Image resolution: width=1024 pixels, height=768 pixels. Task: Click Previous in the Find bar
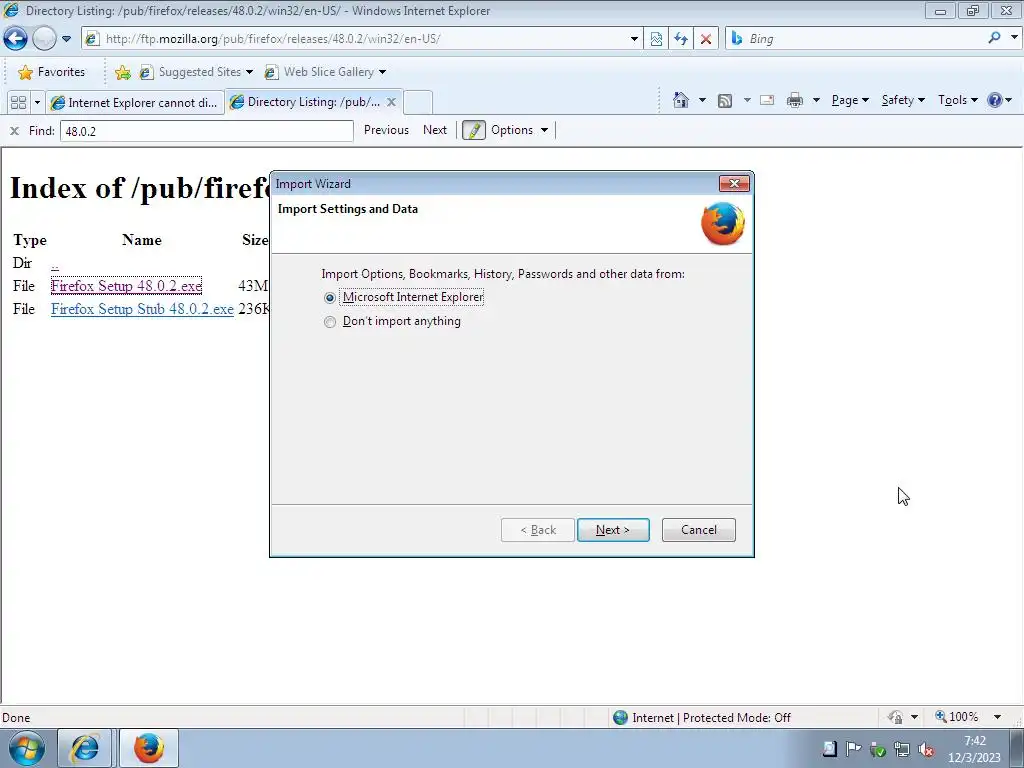[386, 130]
